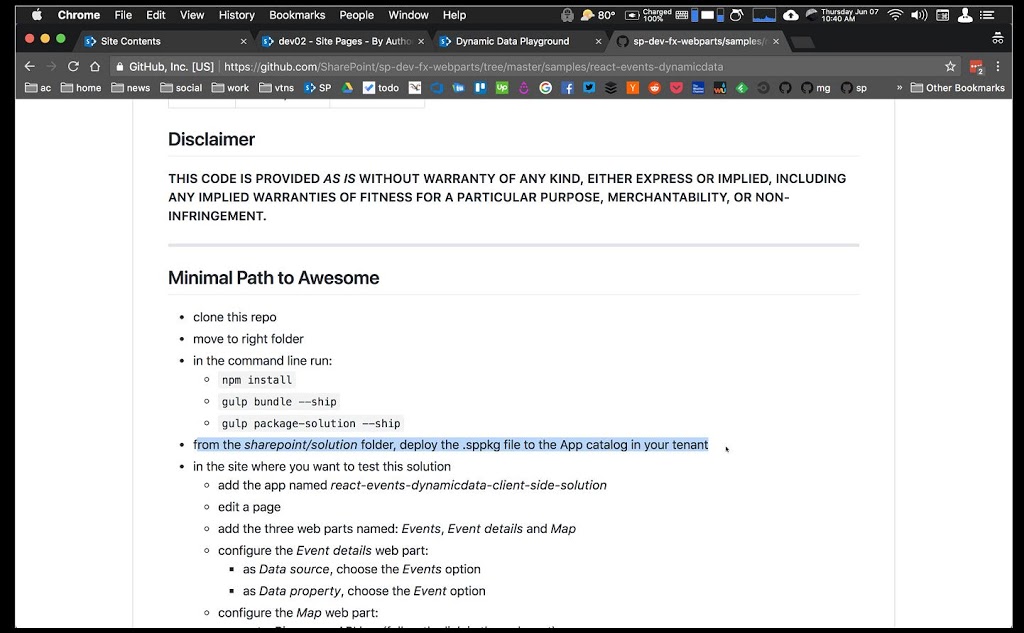Switch to the Site Contents tab
Image resolution: width=1024 pixels, height=633 pixels.
pos(163,41)
